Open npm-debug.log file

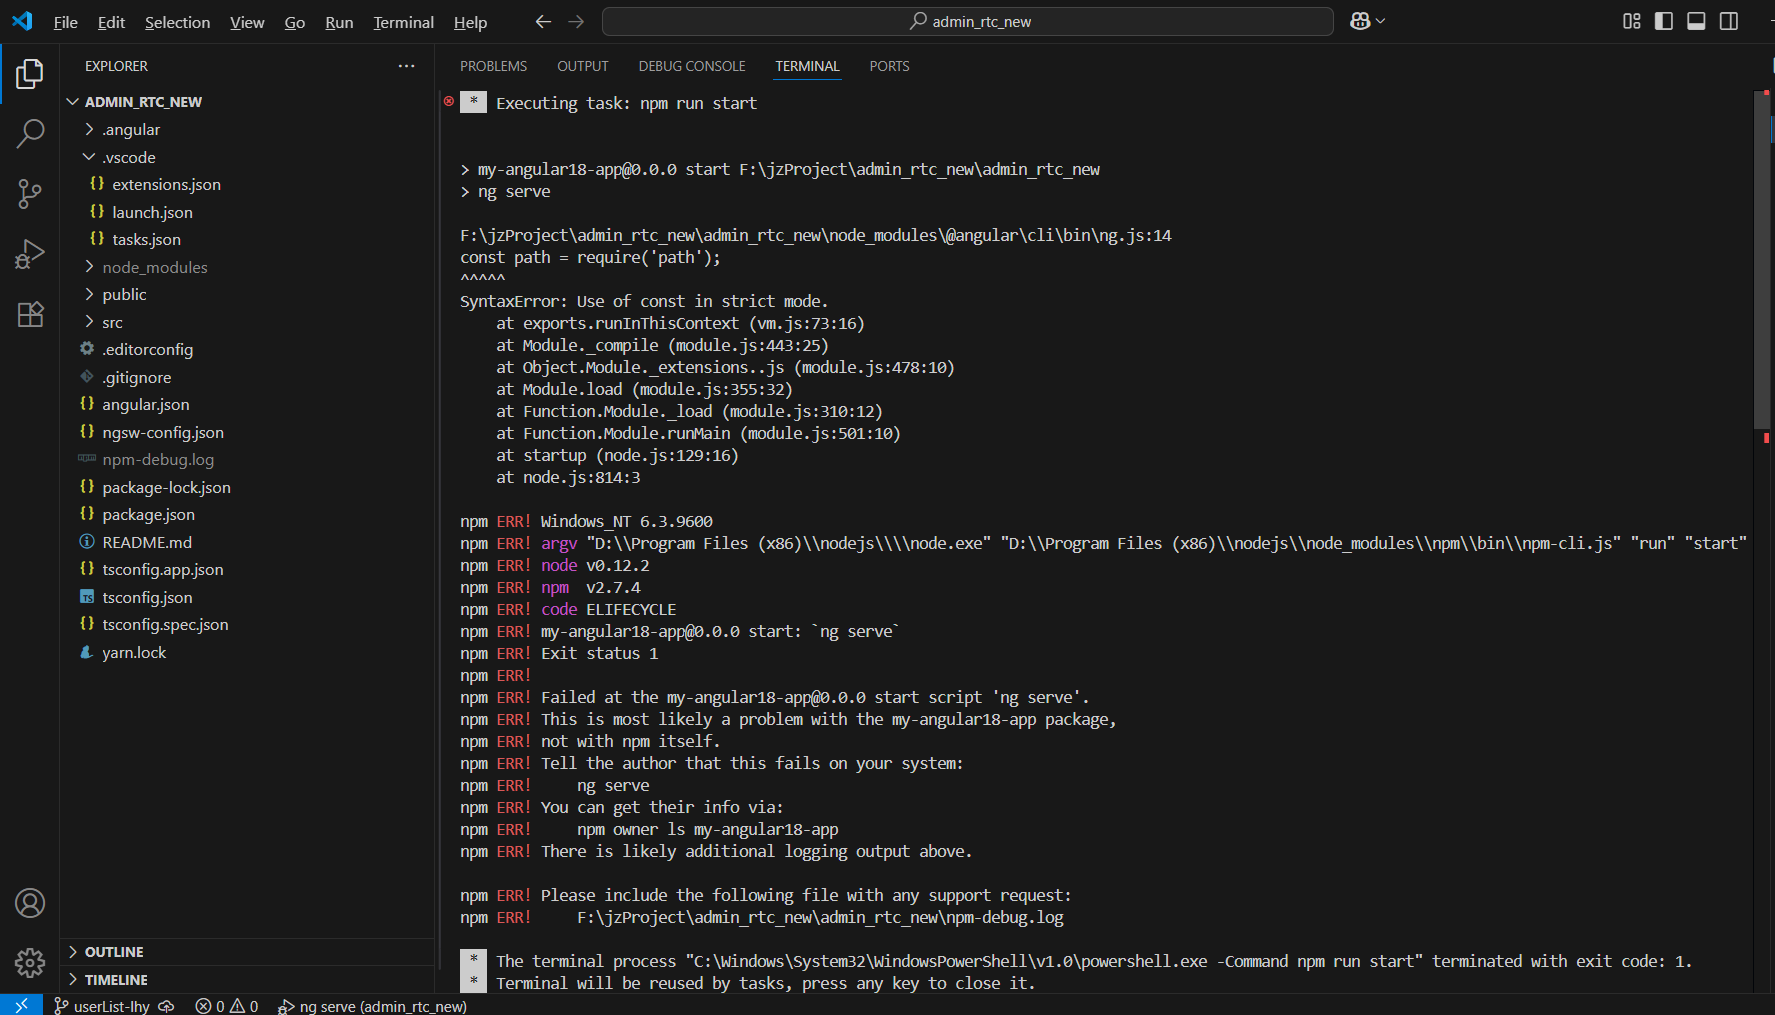pos(247,459)
